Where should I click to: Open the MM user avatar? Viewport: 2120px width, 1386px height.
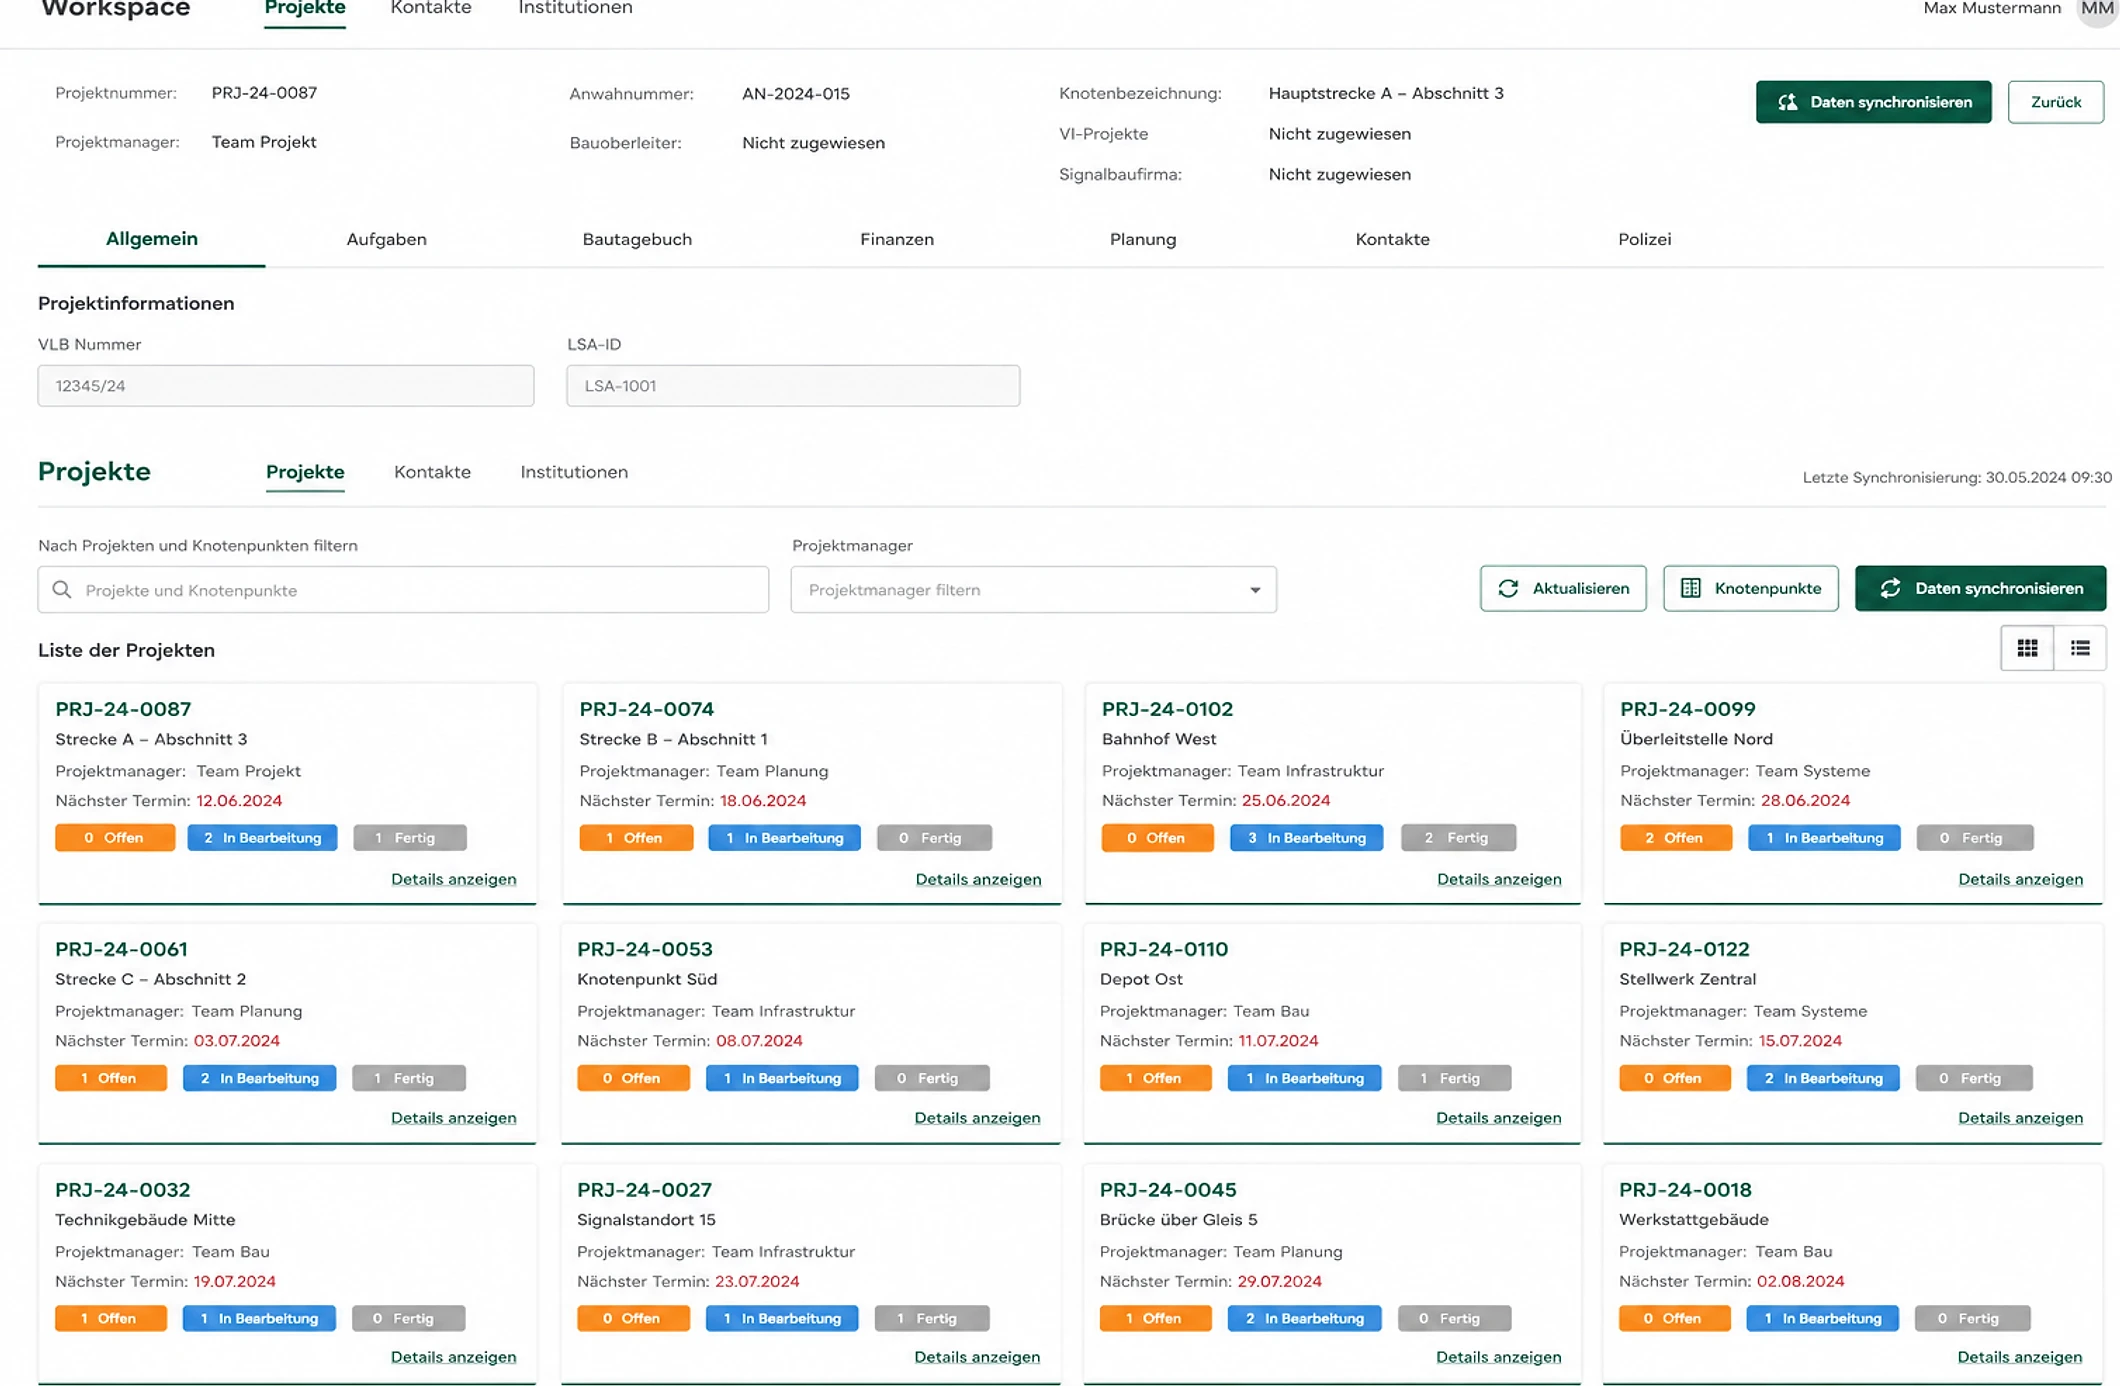coord(2097,10)
